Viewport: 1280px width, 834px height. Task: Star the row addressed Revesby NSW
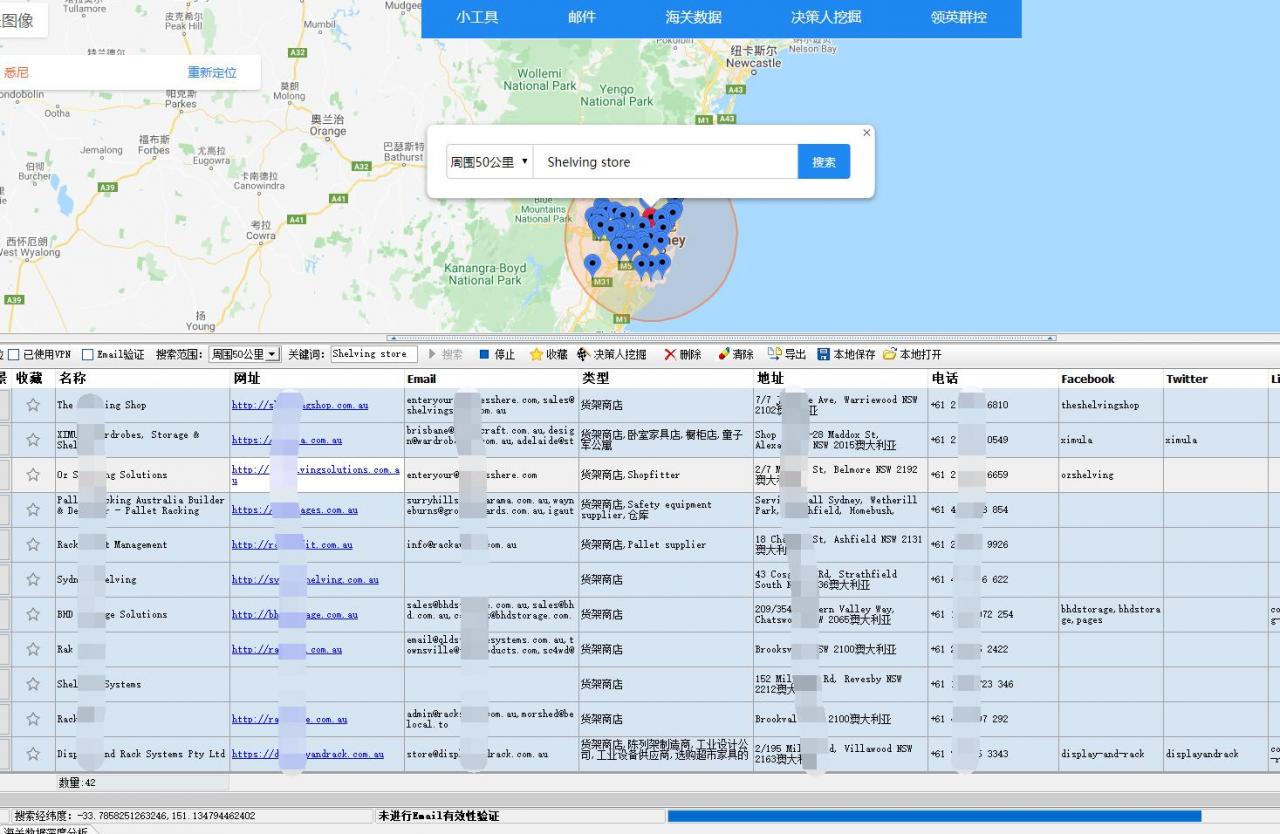click(33, 684)
